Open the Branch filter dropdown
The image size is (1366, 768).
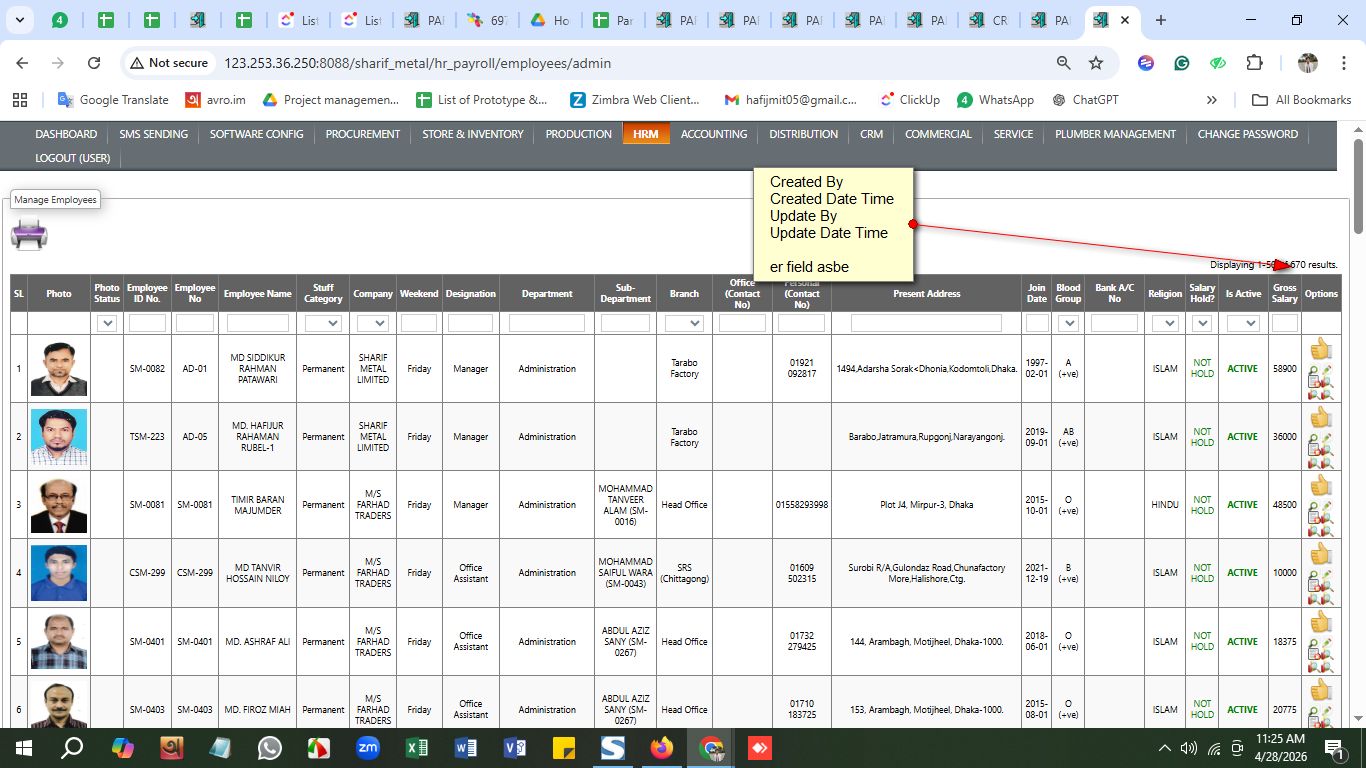tap(684, 323)
